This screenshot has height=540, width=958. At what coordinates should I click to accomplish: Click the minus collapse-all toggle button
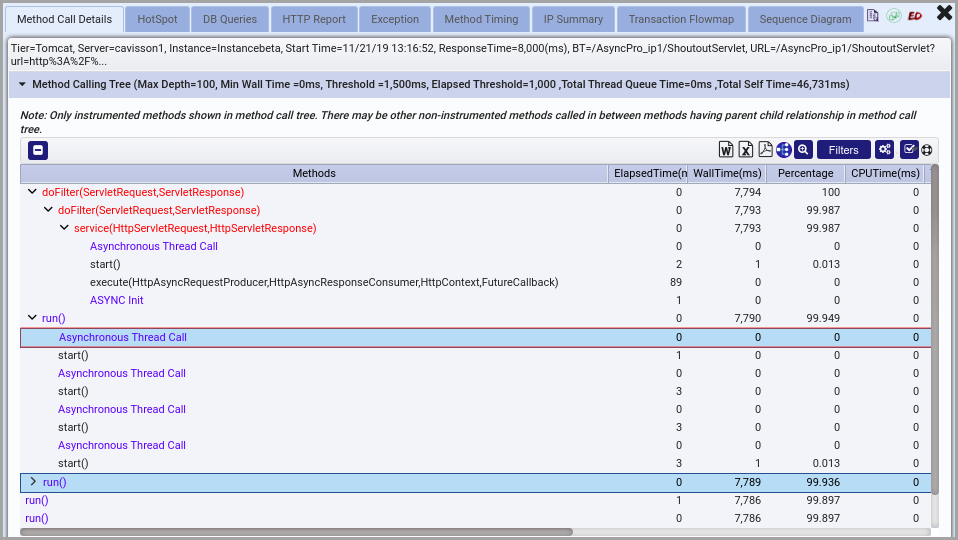38,151
